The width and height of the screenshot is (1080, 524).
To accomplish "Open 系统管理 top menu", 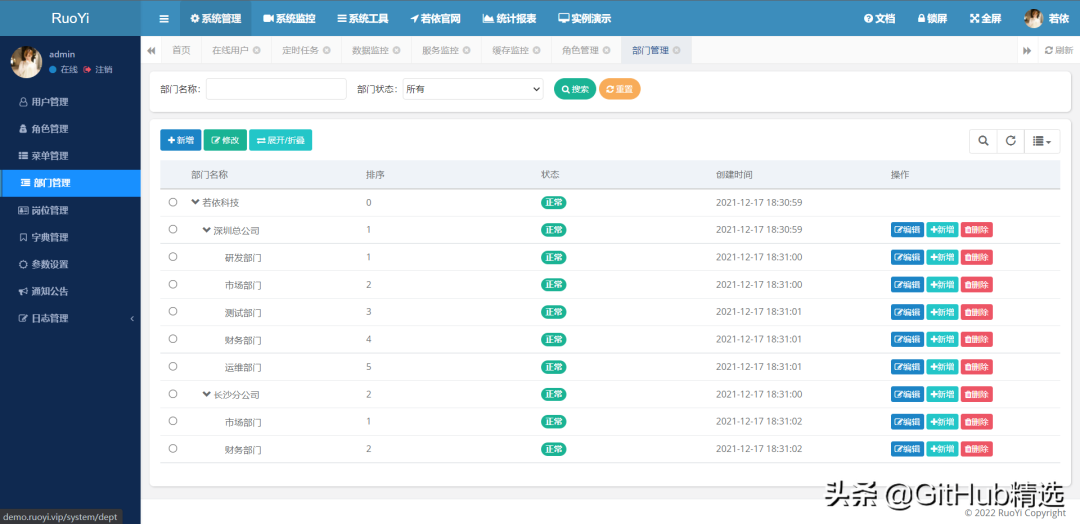I will (x=216, y=19).
